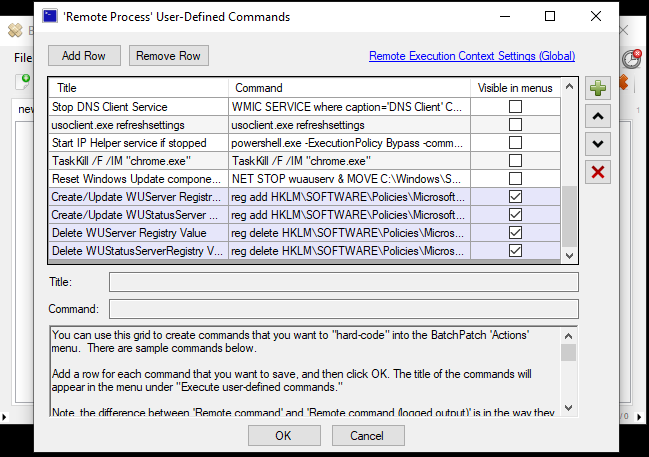
Task: Select 'Start IP Helper service if stopped' cell
Action: point(138,143)
